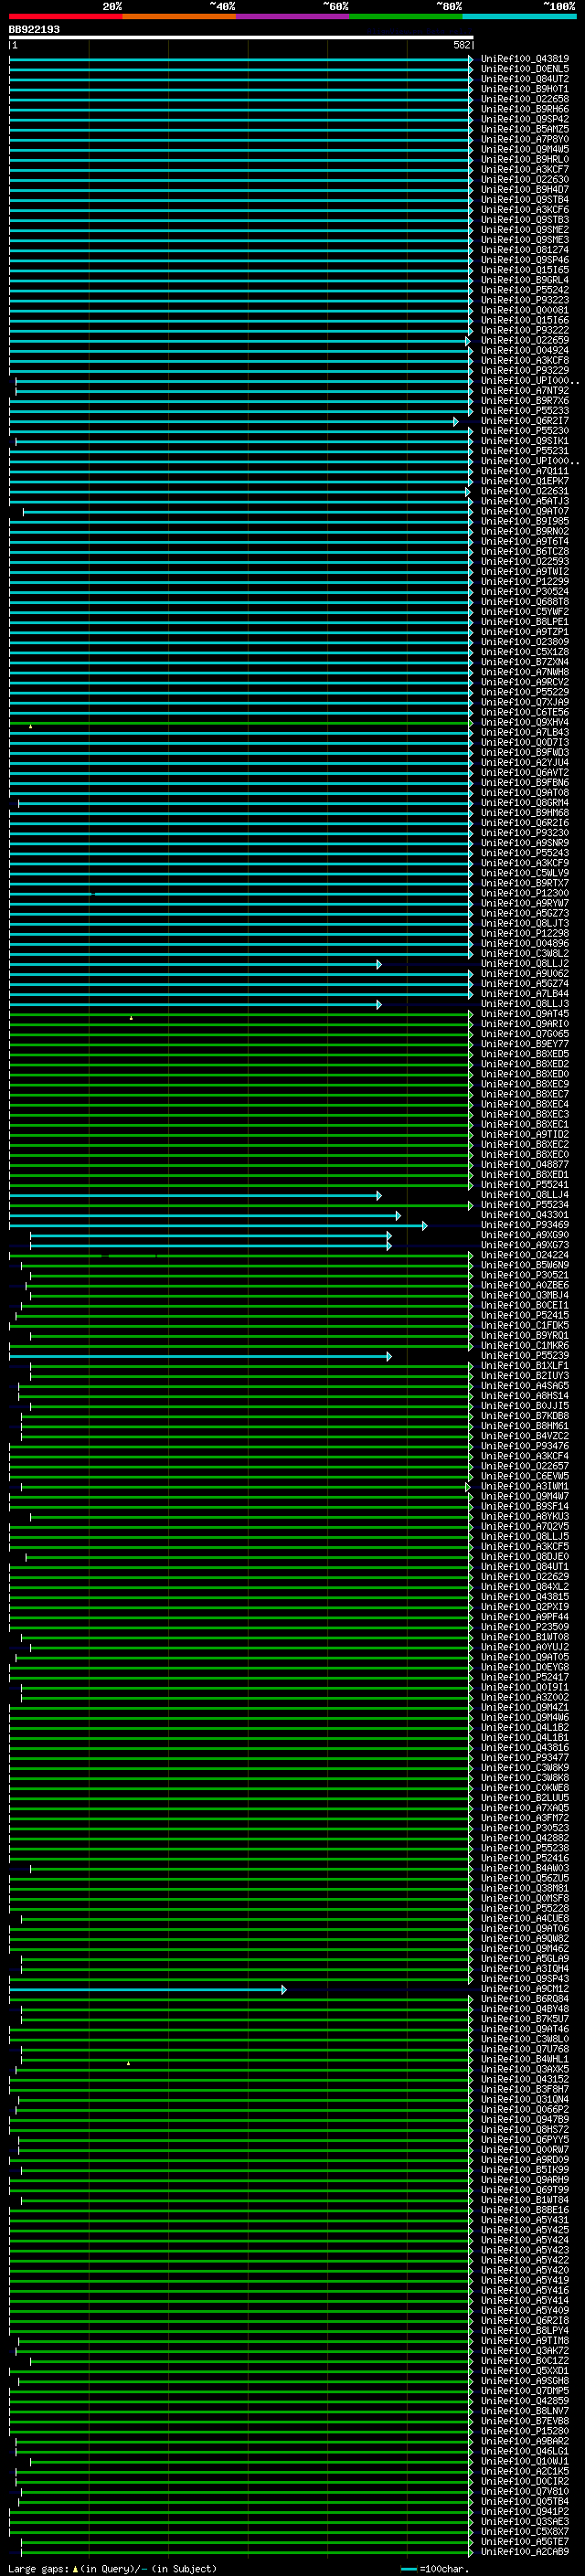Image resolution: width=585 pixels, height=2576 pixels.
Task: Open hit UniRef100_Q6R2I7
Action: 525,421
